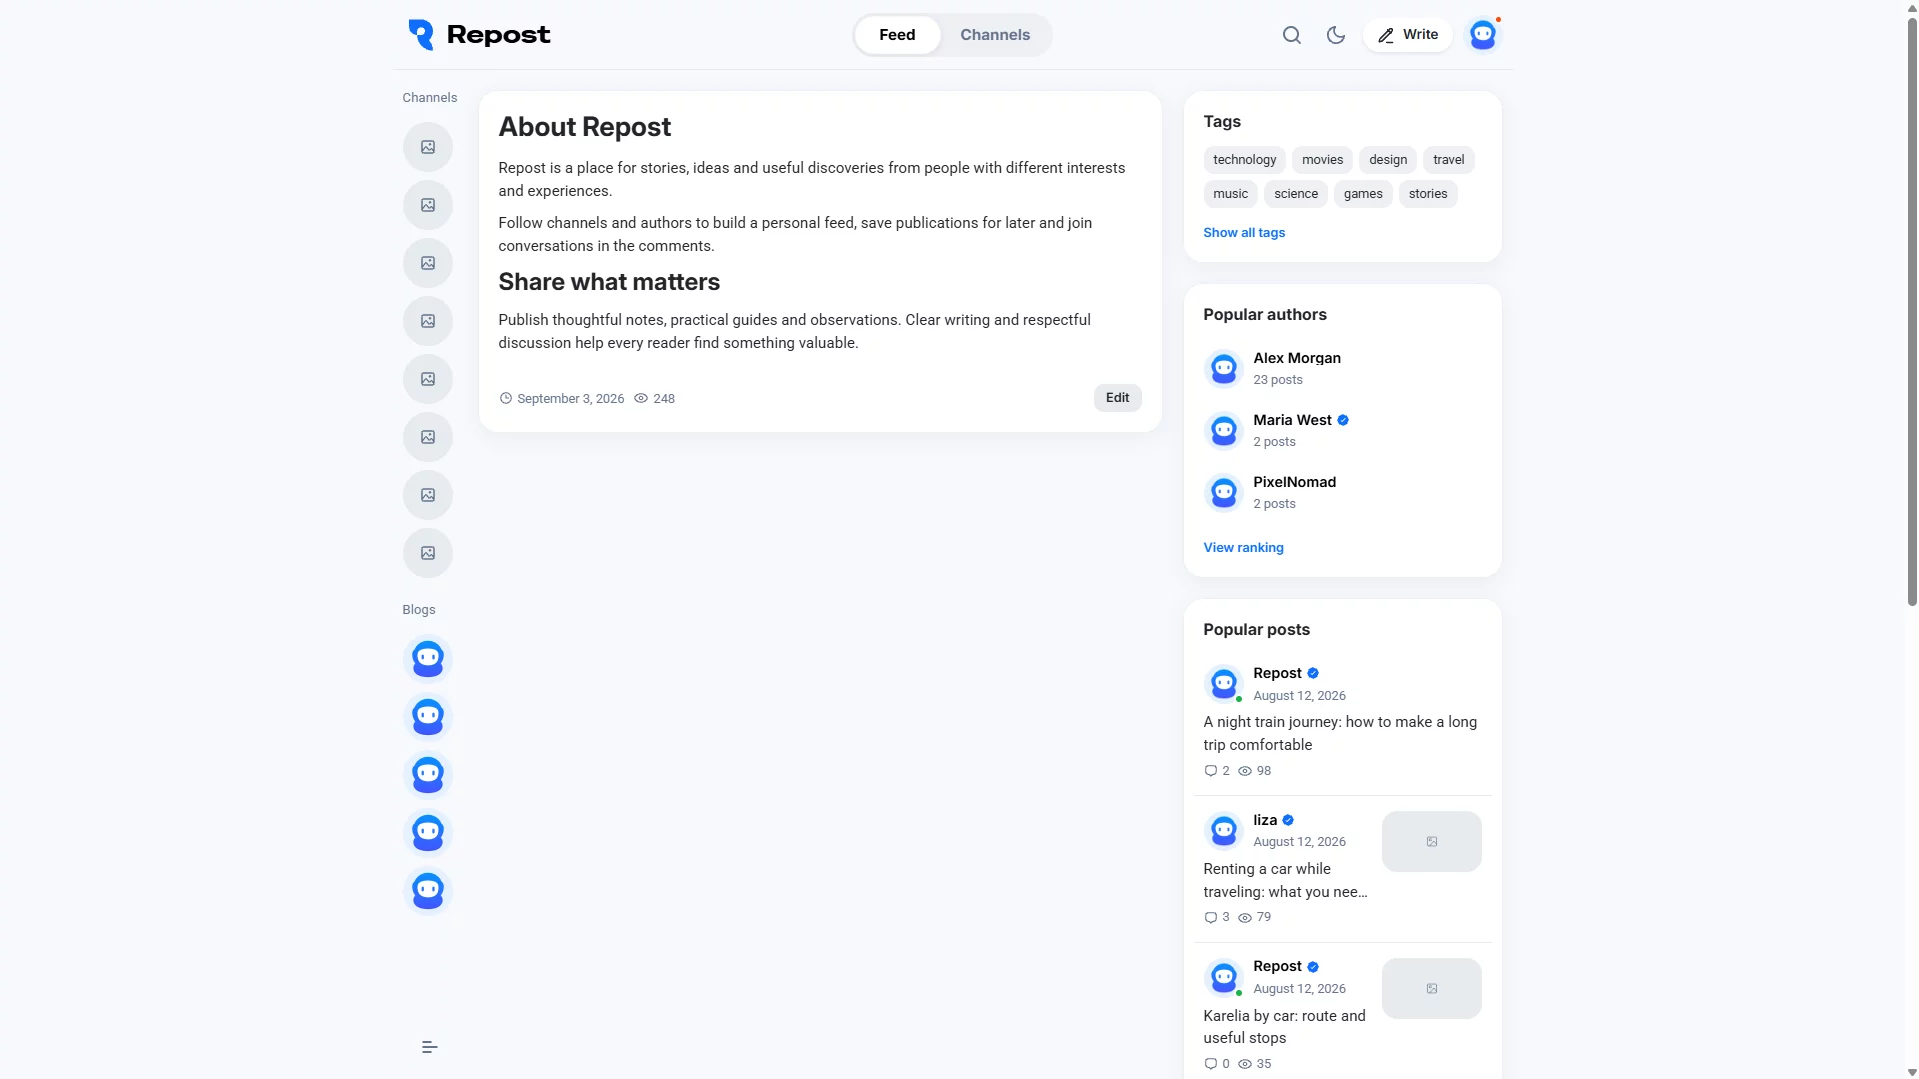Viewport: 1919px width, 1079px height.
Task: Click Repost avatar on the Karelia post
Action: [1223, 977]
